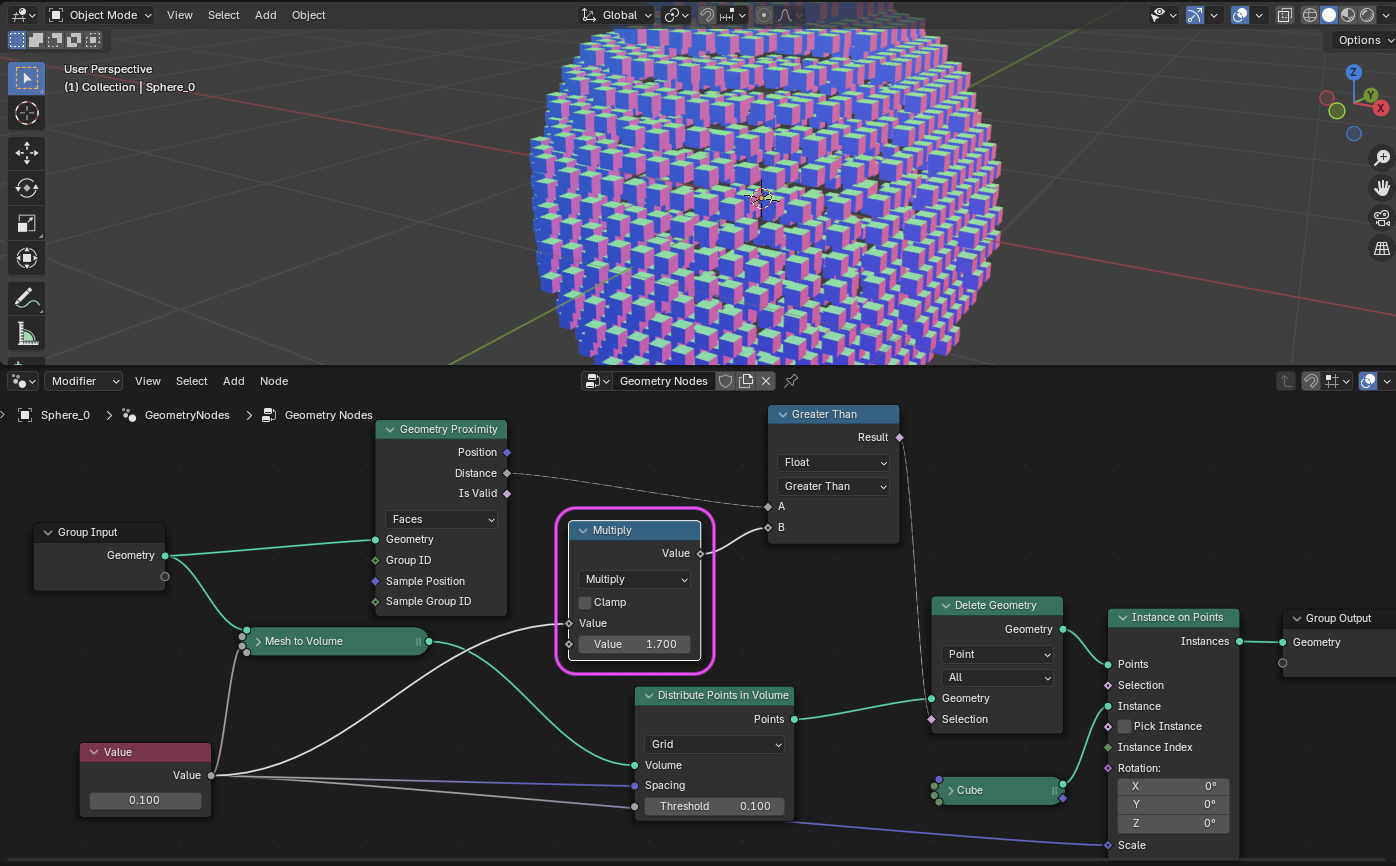Collapse the Greater Than node
The height and width of the screenshot is (866, 1396).
click(781, 414)
